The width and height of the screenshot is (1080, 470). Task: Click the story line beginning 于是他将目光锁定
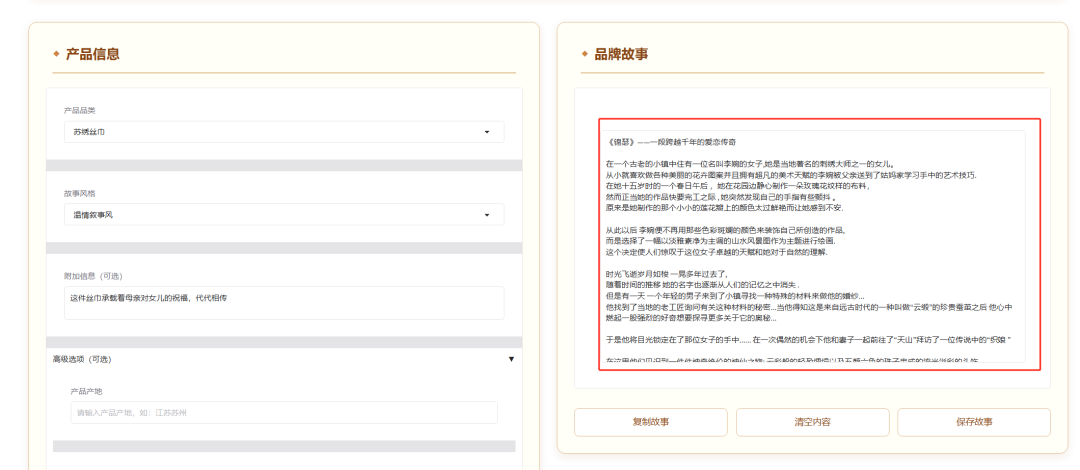coord(809,339)
